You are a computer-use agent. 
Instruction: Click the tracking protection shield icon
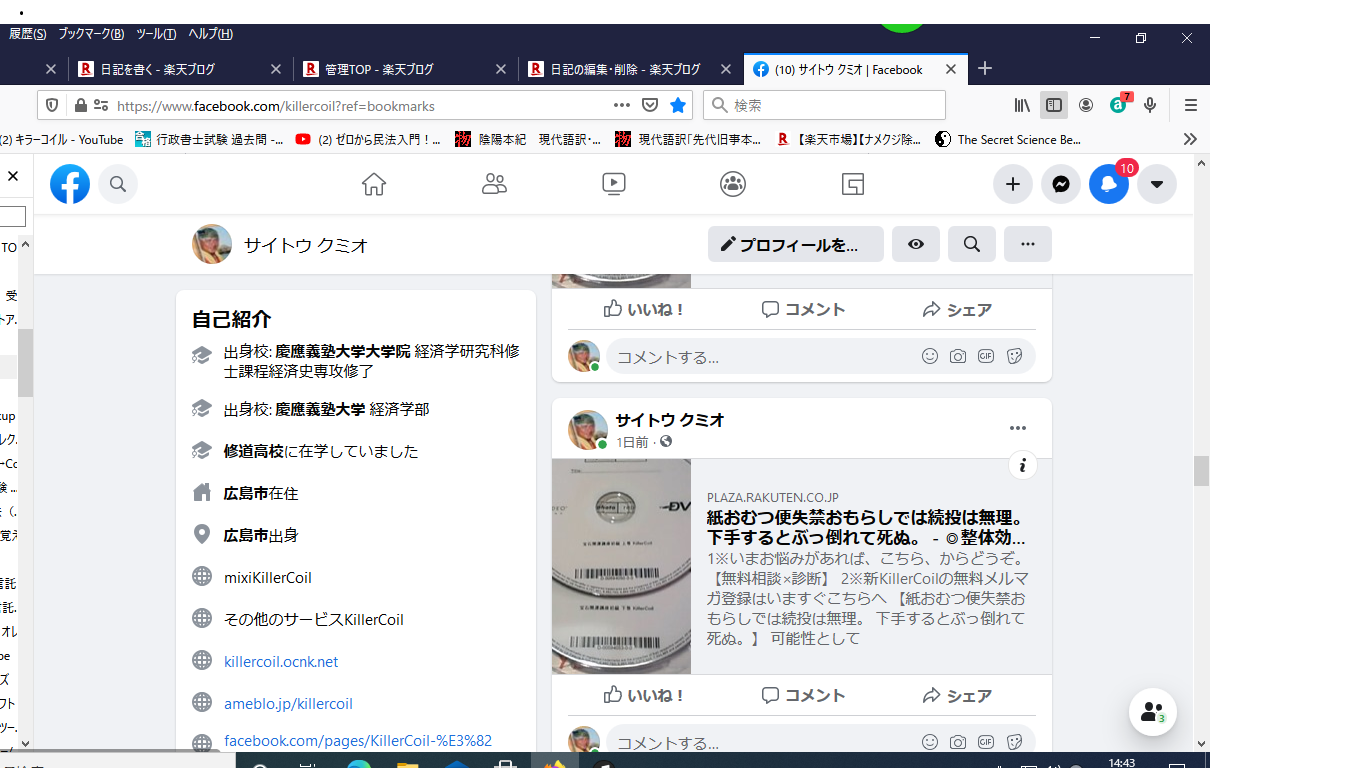(53, 105)
